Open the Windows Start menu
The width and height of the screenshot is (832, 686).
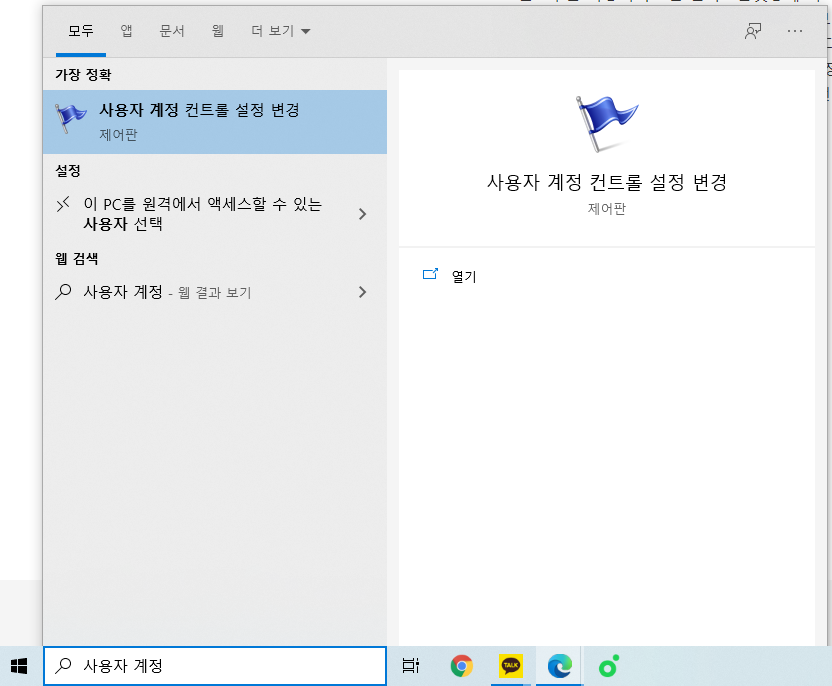pos(19,666)
